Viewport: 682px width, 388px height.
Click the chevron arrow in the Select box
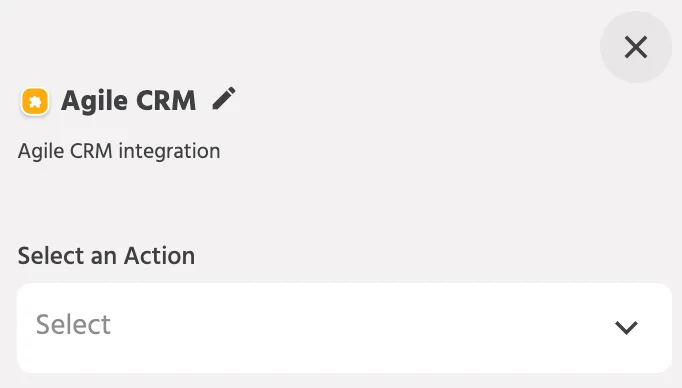click(626, 327)
